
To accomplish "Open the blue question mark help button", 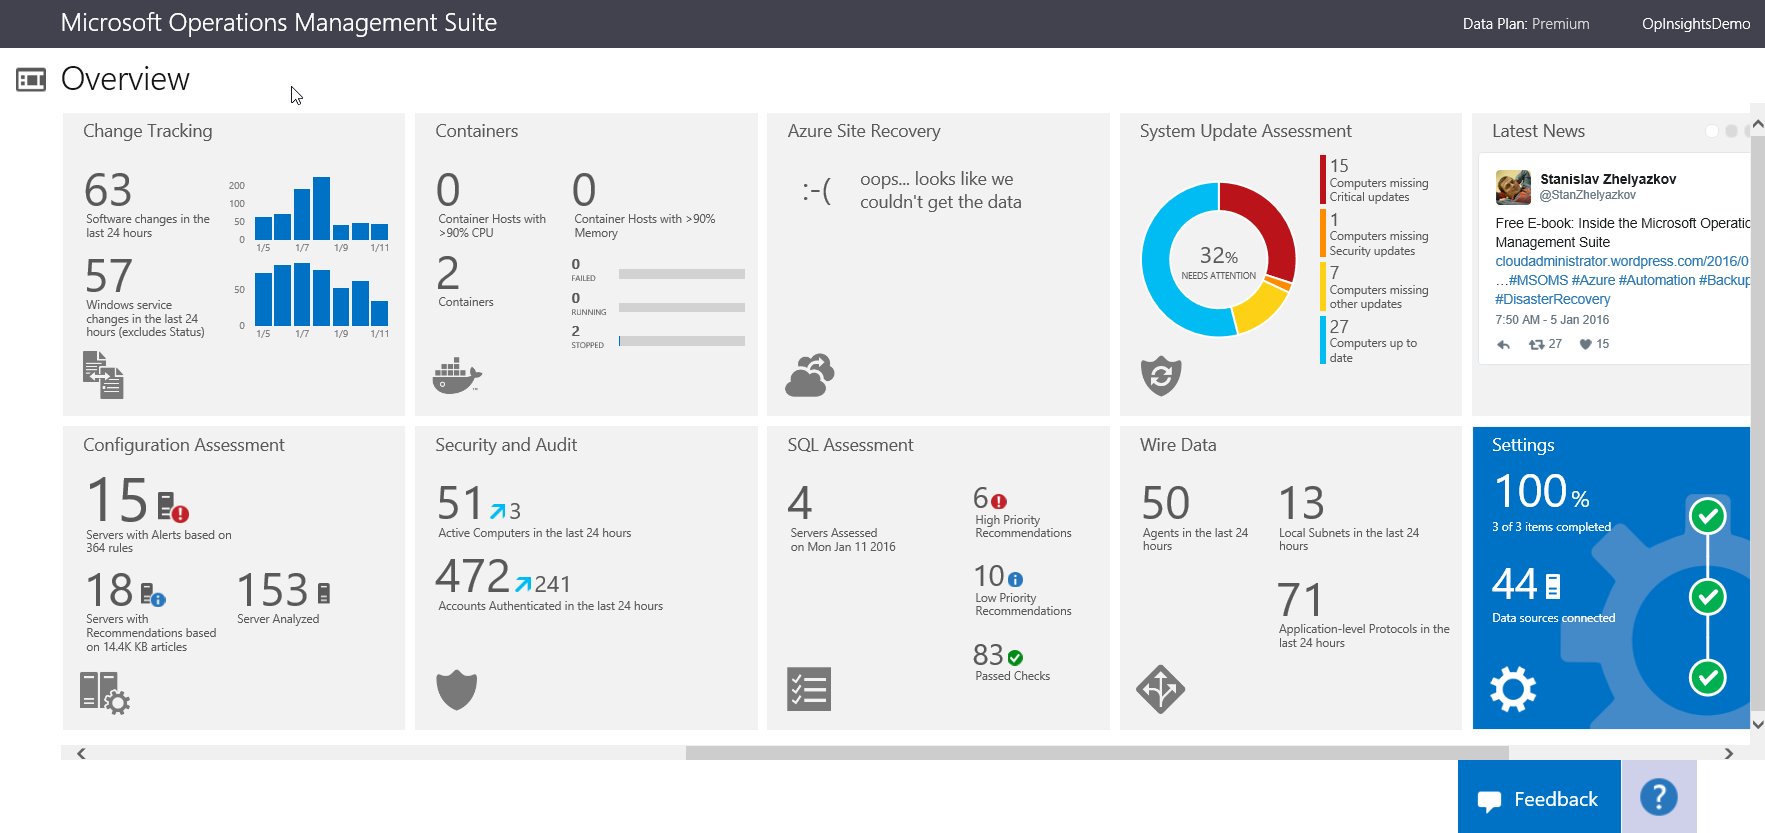I will (1658, 797).
